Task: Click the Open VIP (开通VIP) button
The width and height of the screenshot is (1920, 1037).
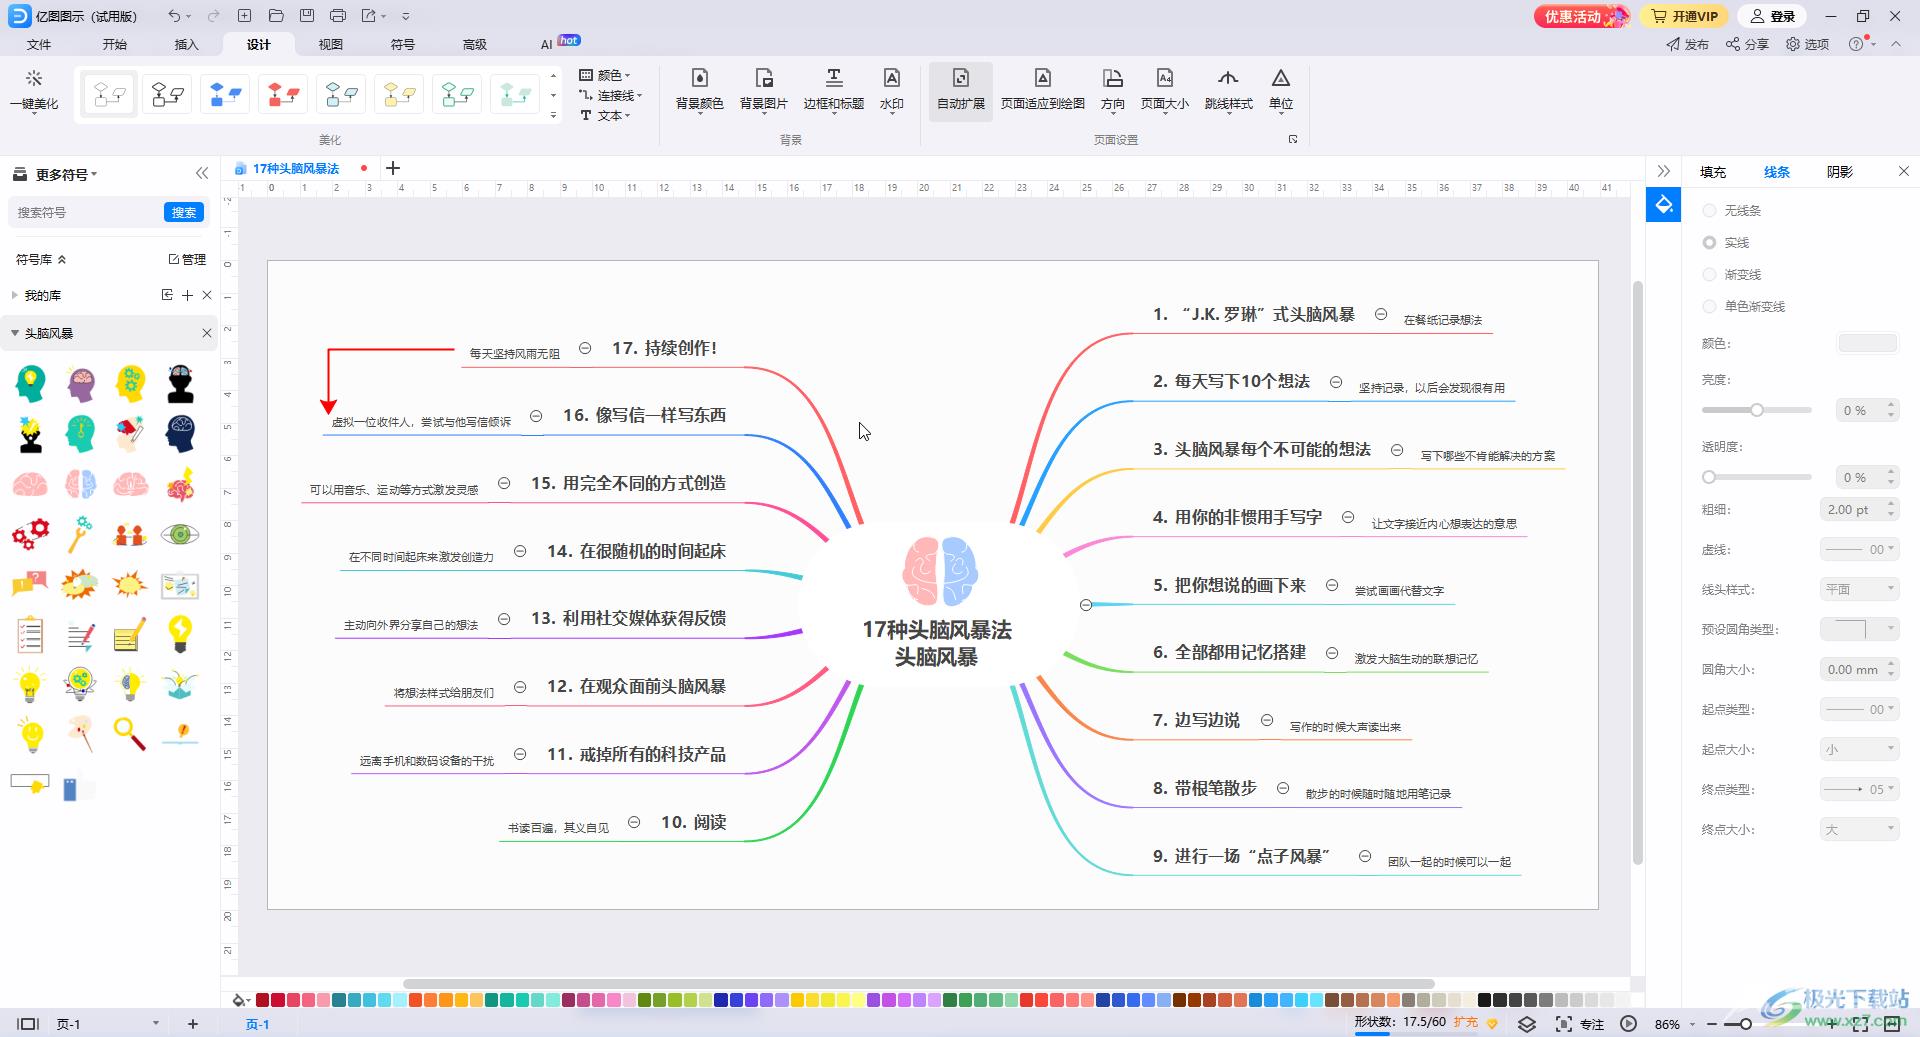Action: 1685,16
